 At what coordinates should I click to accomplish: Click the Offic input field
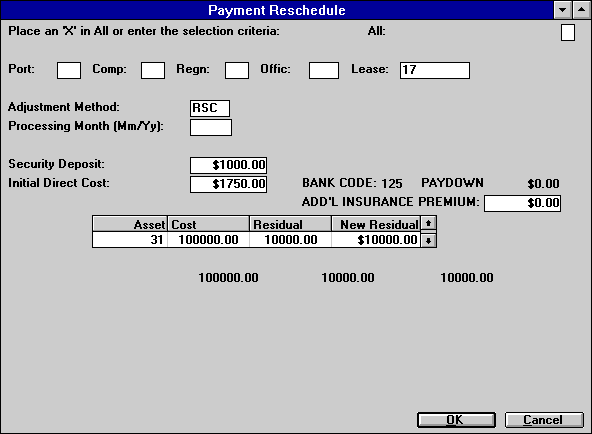(x=324, y=71)
